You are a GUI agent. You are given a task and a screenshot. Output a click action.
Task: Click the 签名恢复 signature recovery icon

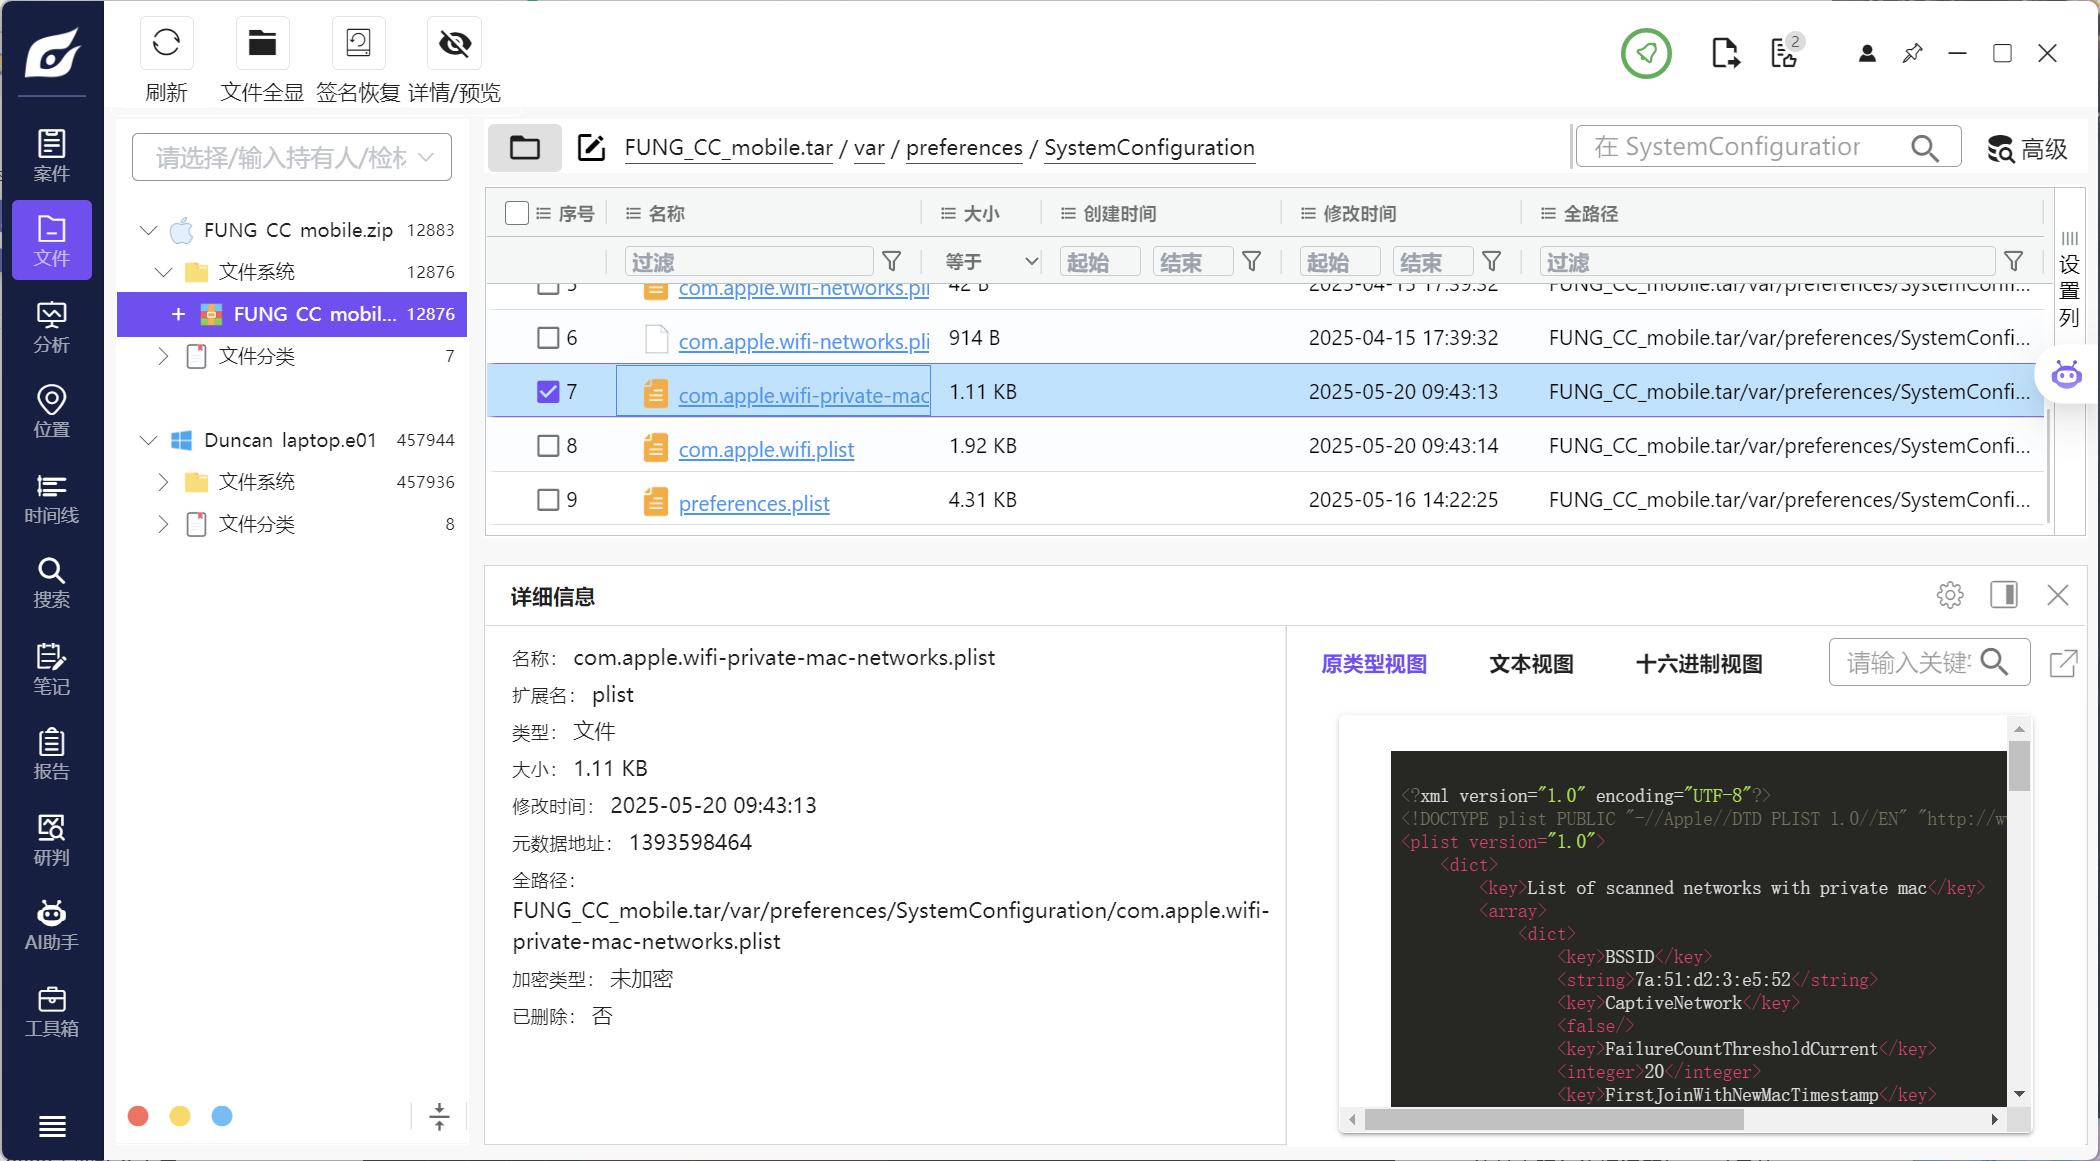tap(358, 44)
